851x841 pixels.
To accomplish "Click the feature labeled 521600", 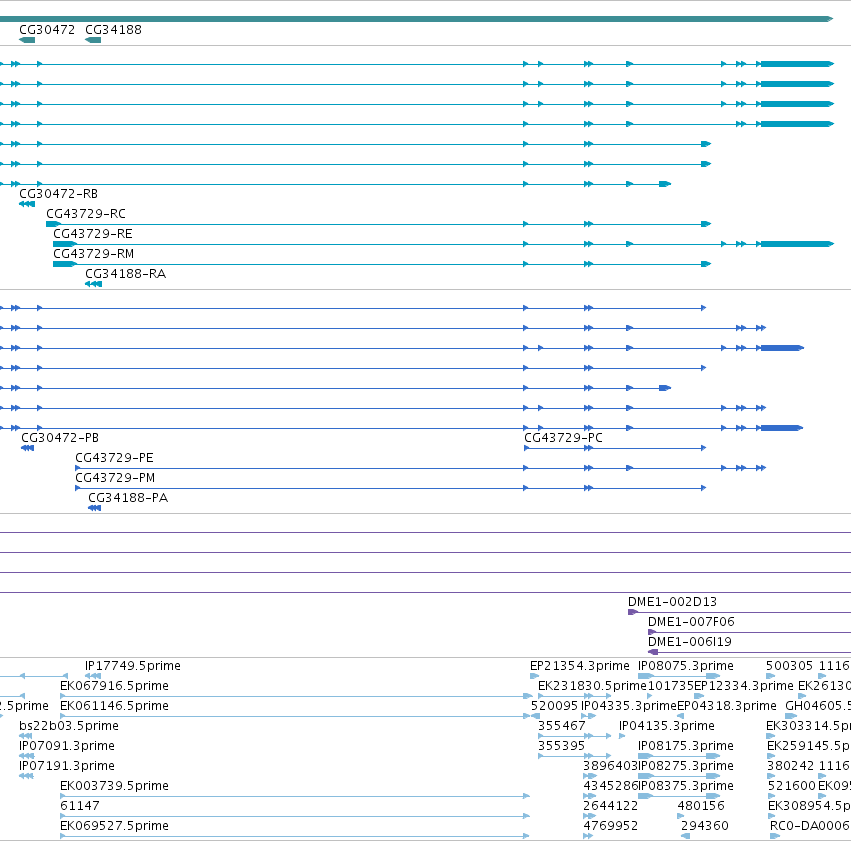I will [792, 786].
